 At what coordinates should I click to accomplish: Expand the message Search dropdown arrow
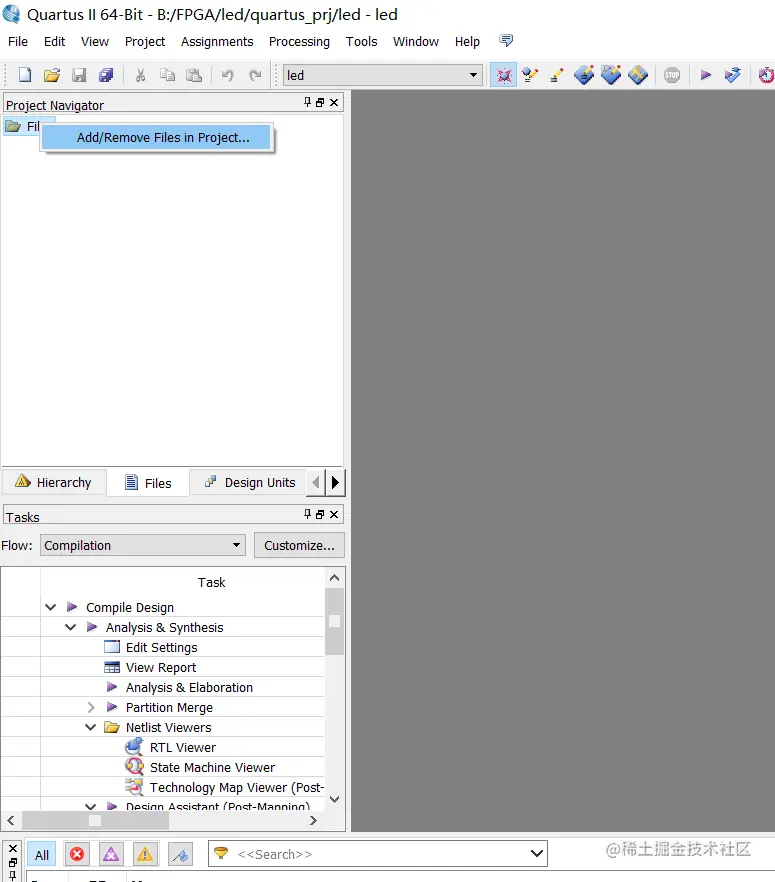pyautogui.click(x=537, y=853)
